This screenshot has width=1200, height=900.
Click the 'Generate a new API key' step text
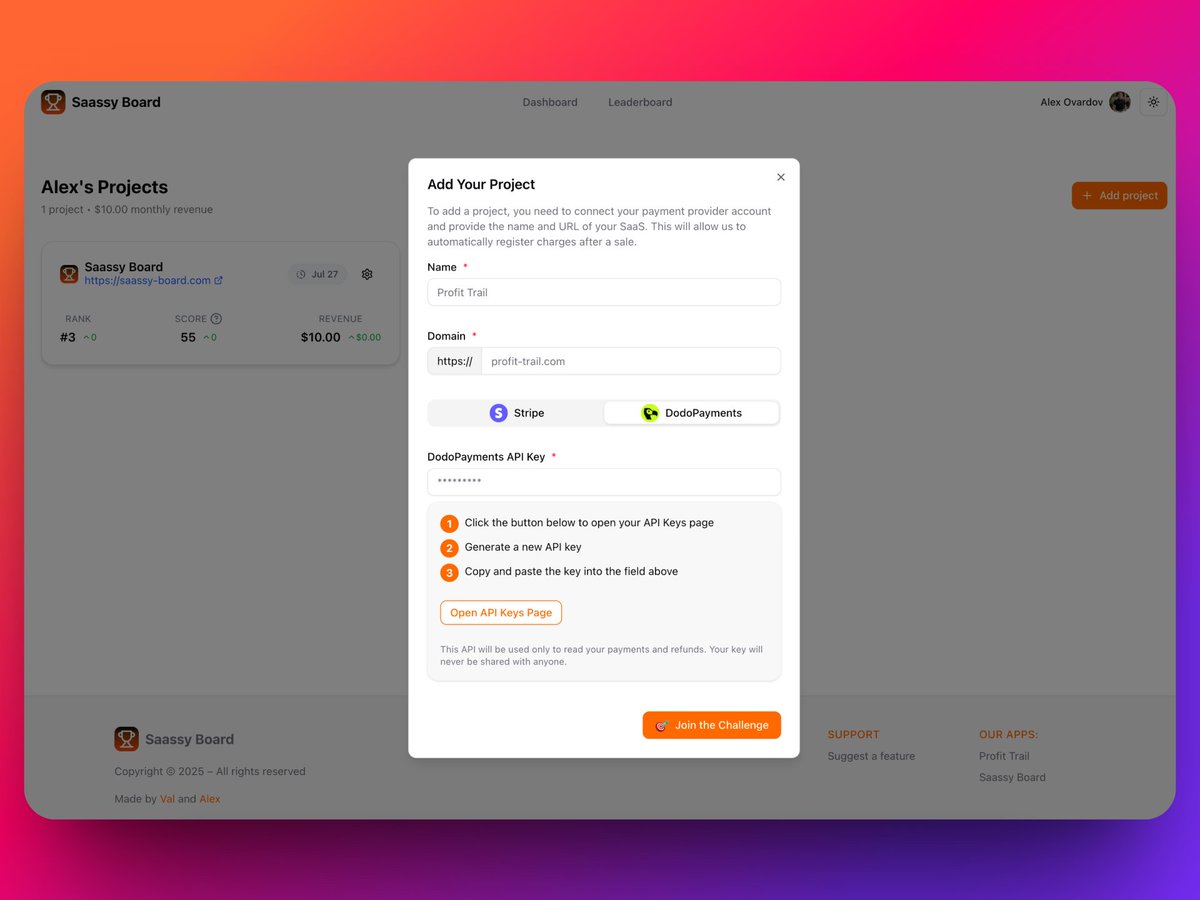click(x=523, y=547)
